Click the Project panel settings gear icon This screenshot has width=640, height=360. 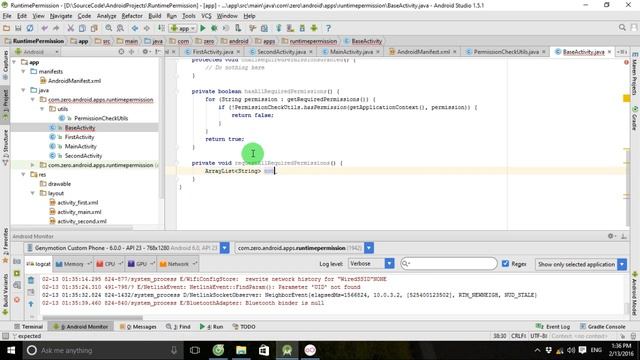(x=145, y=52)
